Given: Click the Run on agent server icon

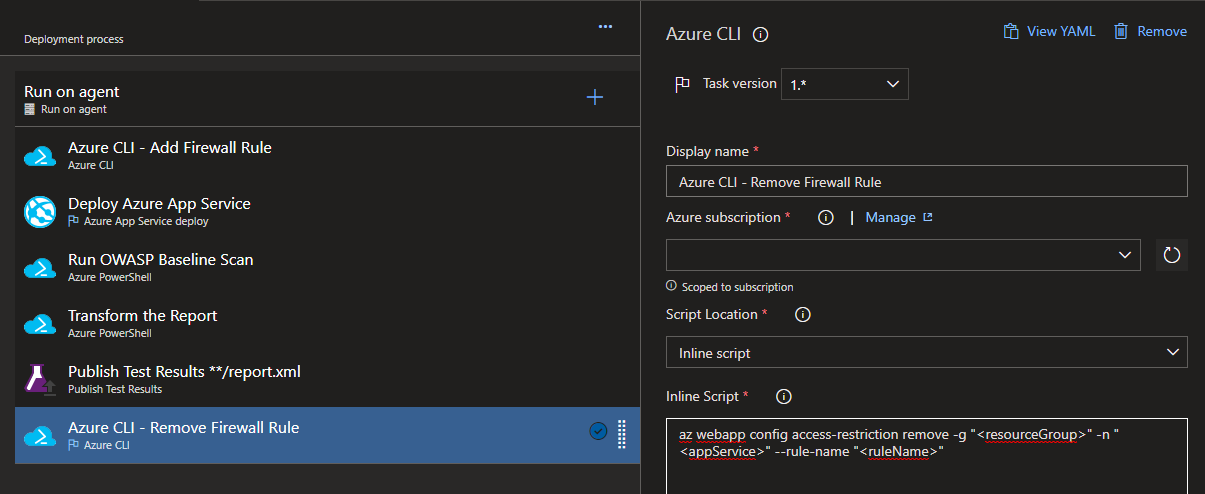Looking at the screenshot, I should pyautogui.click(x=30, y=109).
